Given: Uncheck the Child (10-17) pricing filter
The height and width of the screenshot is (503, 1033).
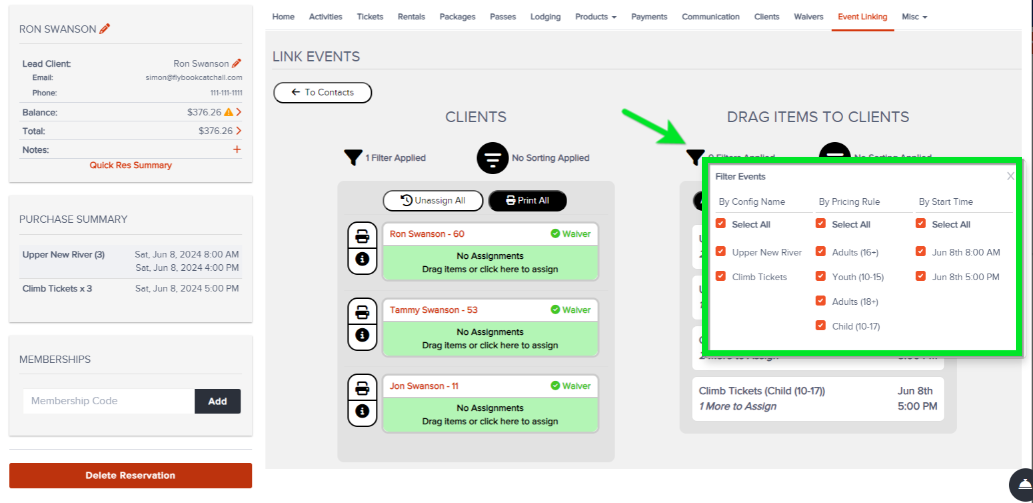Looking at the screenshot, I should 821,325.
